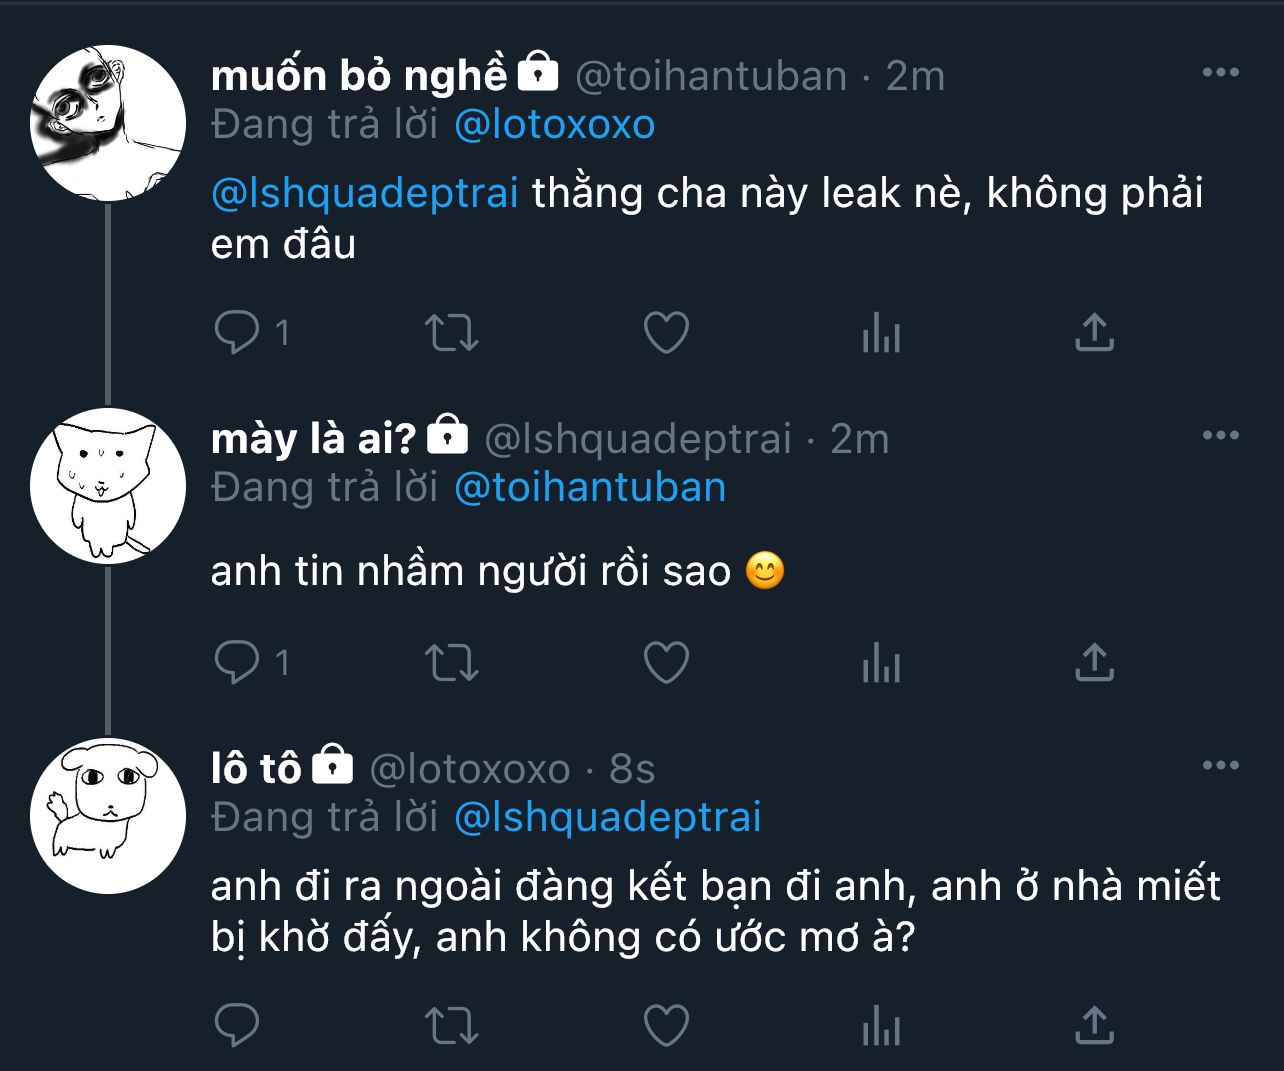Screen dimensions: 1284x1071
Task: Share the first tweet by @toihantuban
Action: coord(1094,332)
